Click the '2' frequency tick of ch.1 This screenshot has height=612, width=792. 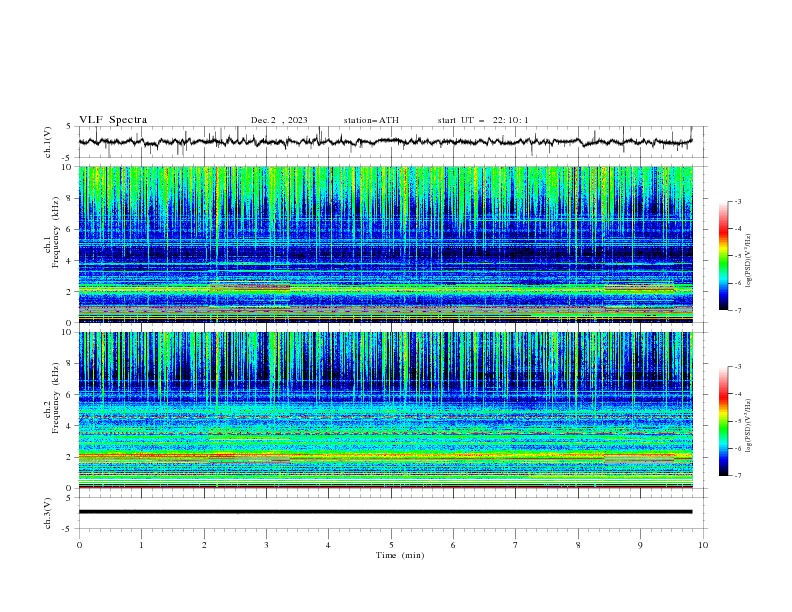(x=71, y=292)
